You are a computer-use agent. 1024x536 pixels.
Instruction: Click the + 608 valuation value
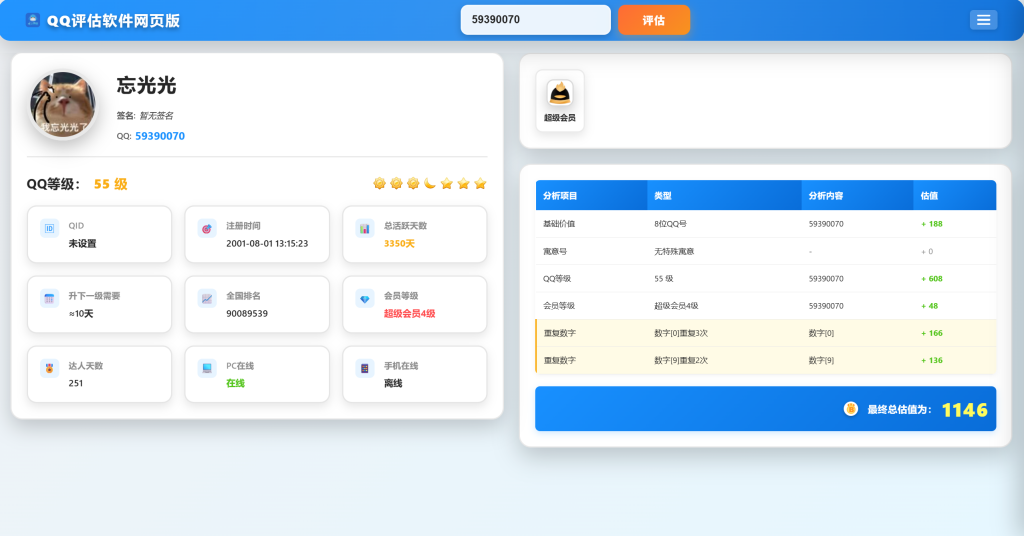tap(931, 279)
